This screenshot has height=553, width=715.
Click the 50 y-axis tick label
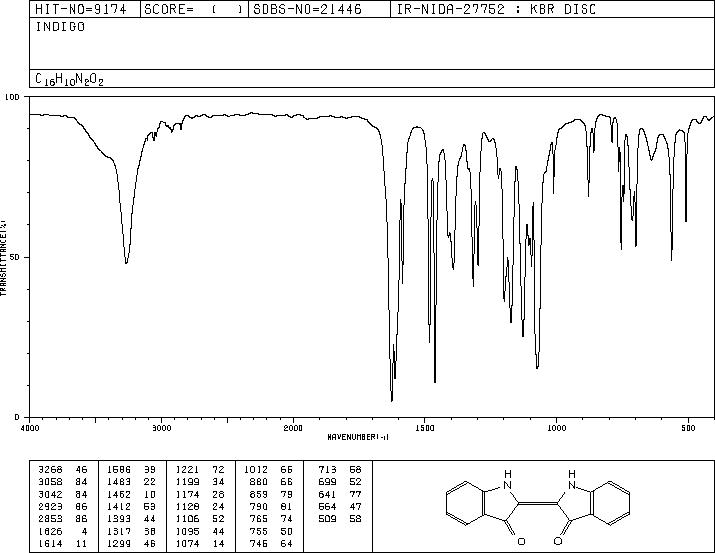(x=15, y=257)
